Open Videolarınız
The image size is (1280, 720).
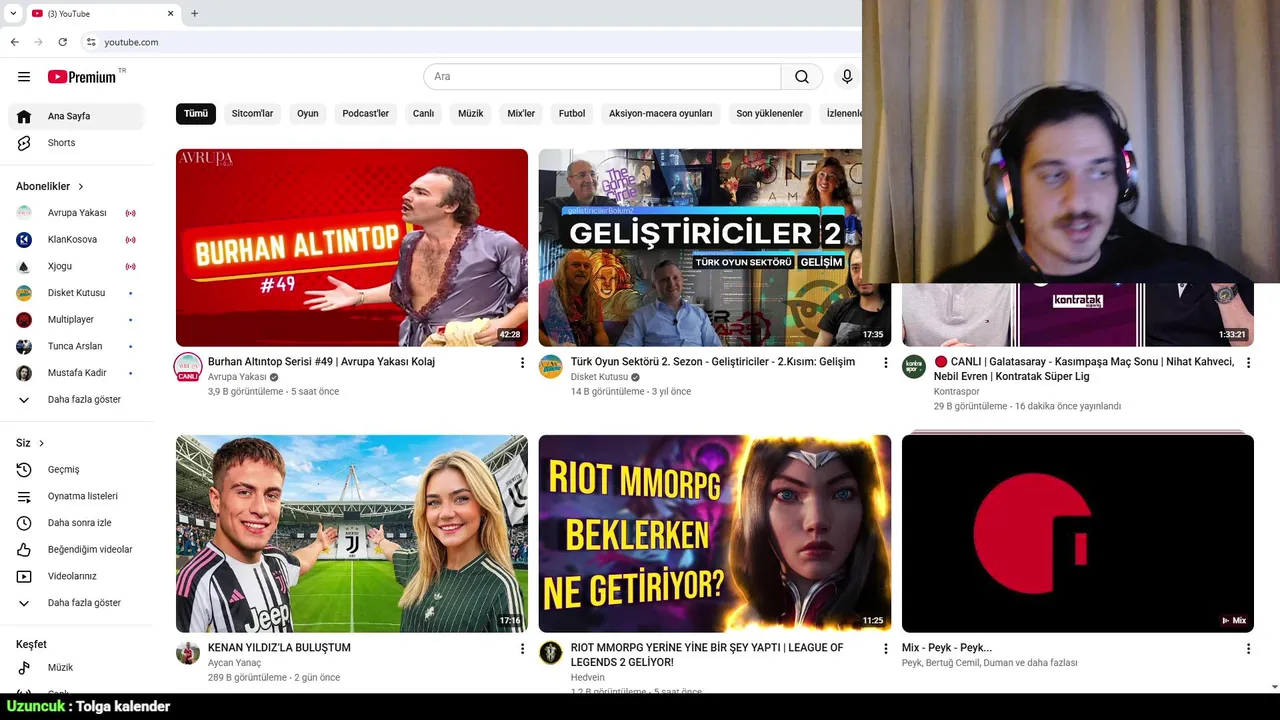pyautogui.click(x=76, y=576)
